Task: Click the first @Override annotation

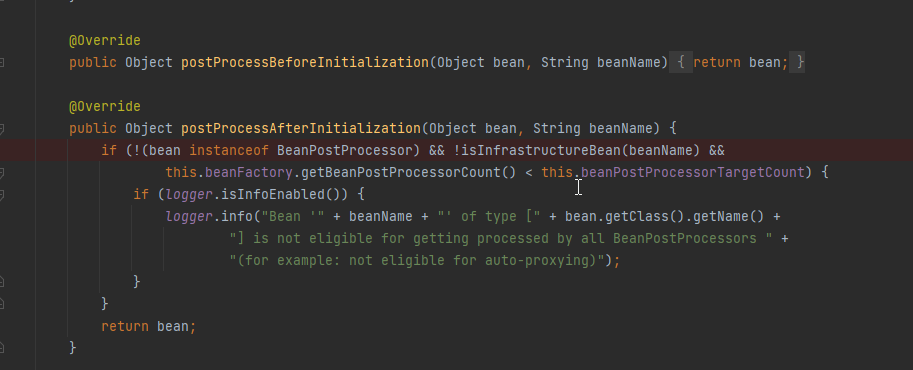Action: (x=105, y=40)
